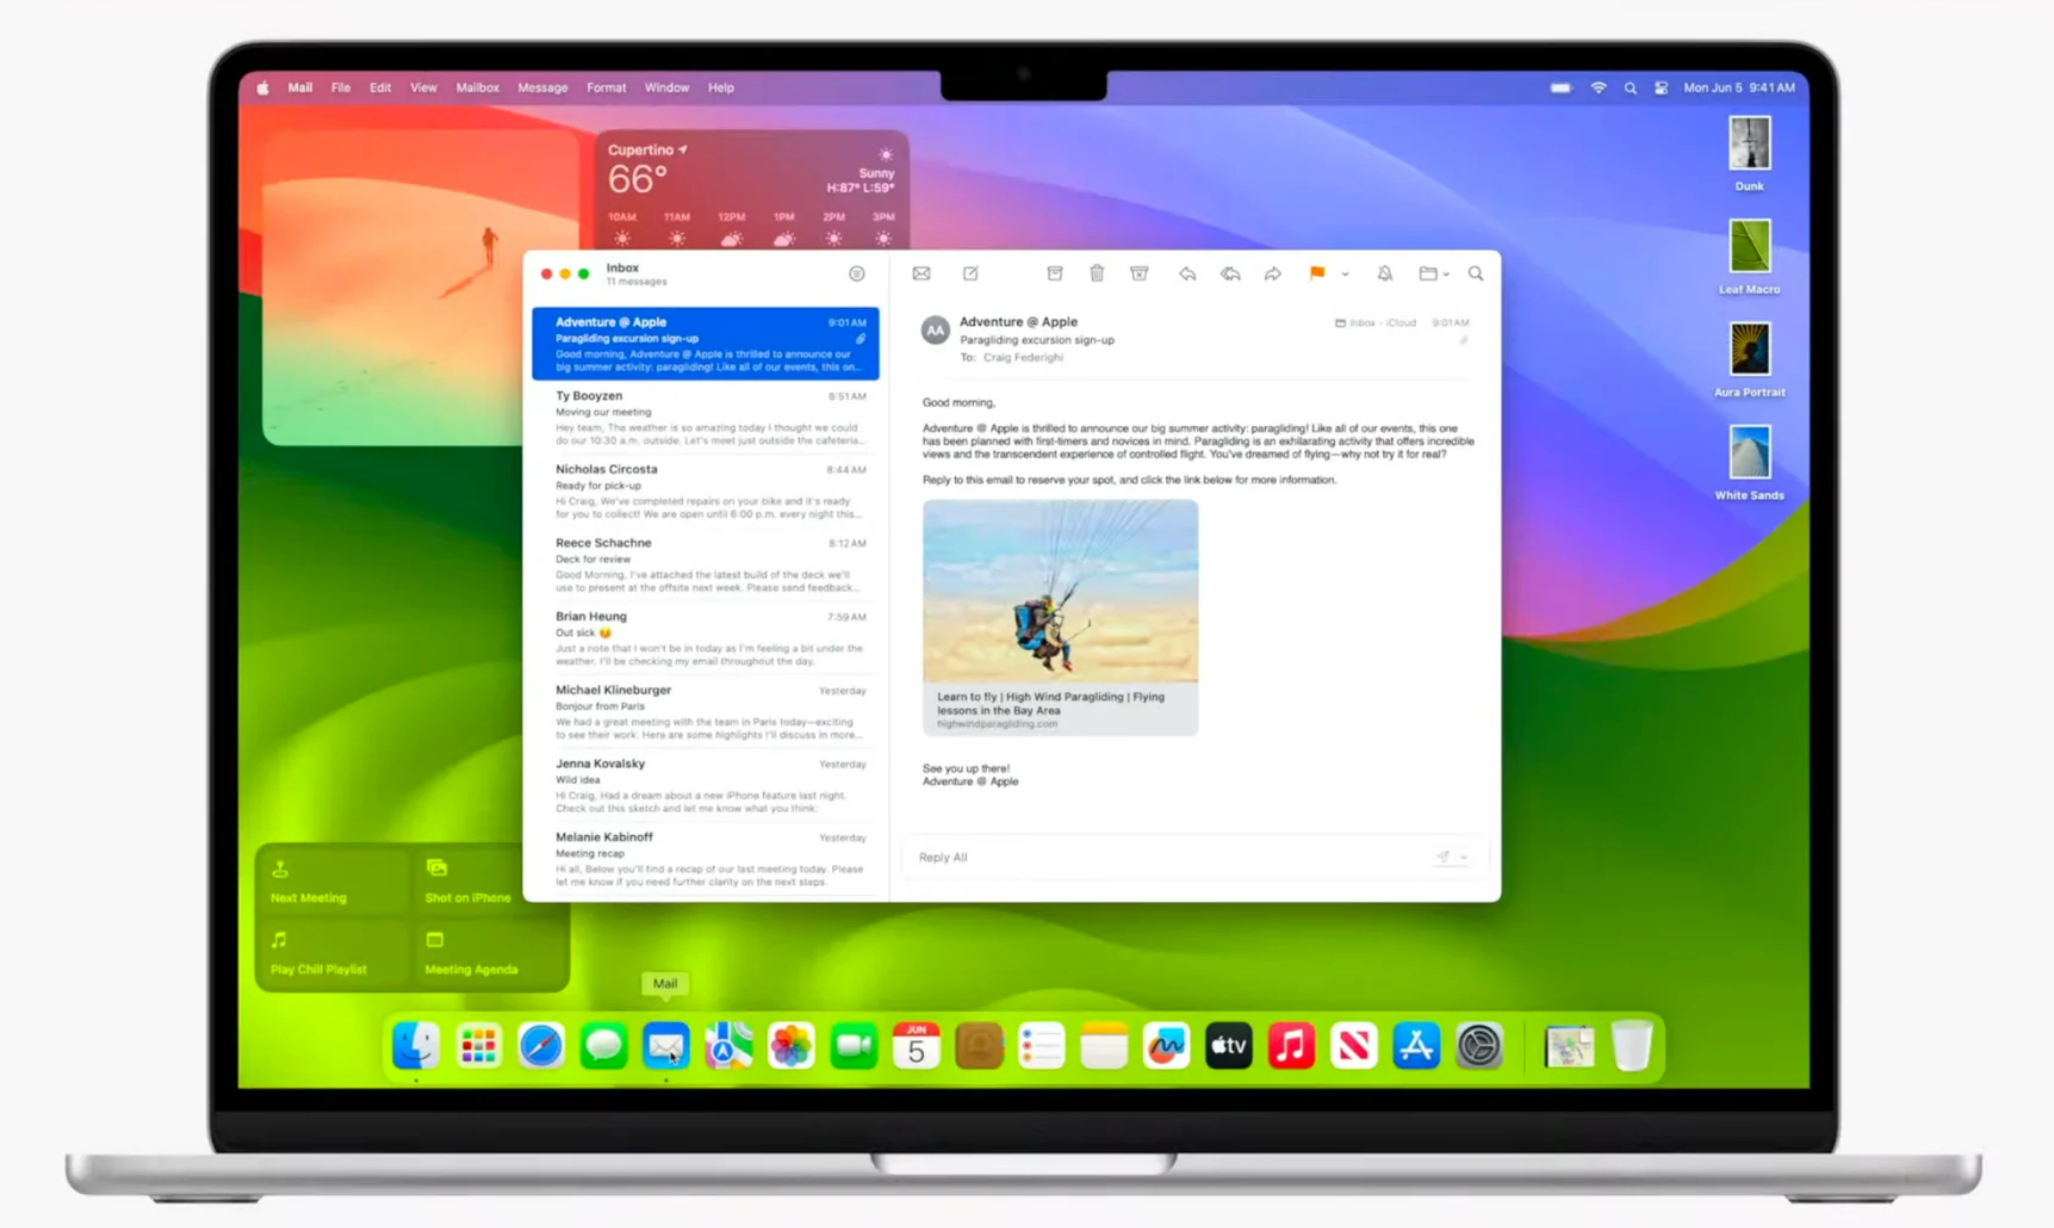The height and width of the screenshot is (1228, 2054).
Task: Archive the selected email
Action: [x=1054, y=273]
